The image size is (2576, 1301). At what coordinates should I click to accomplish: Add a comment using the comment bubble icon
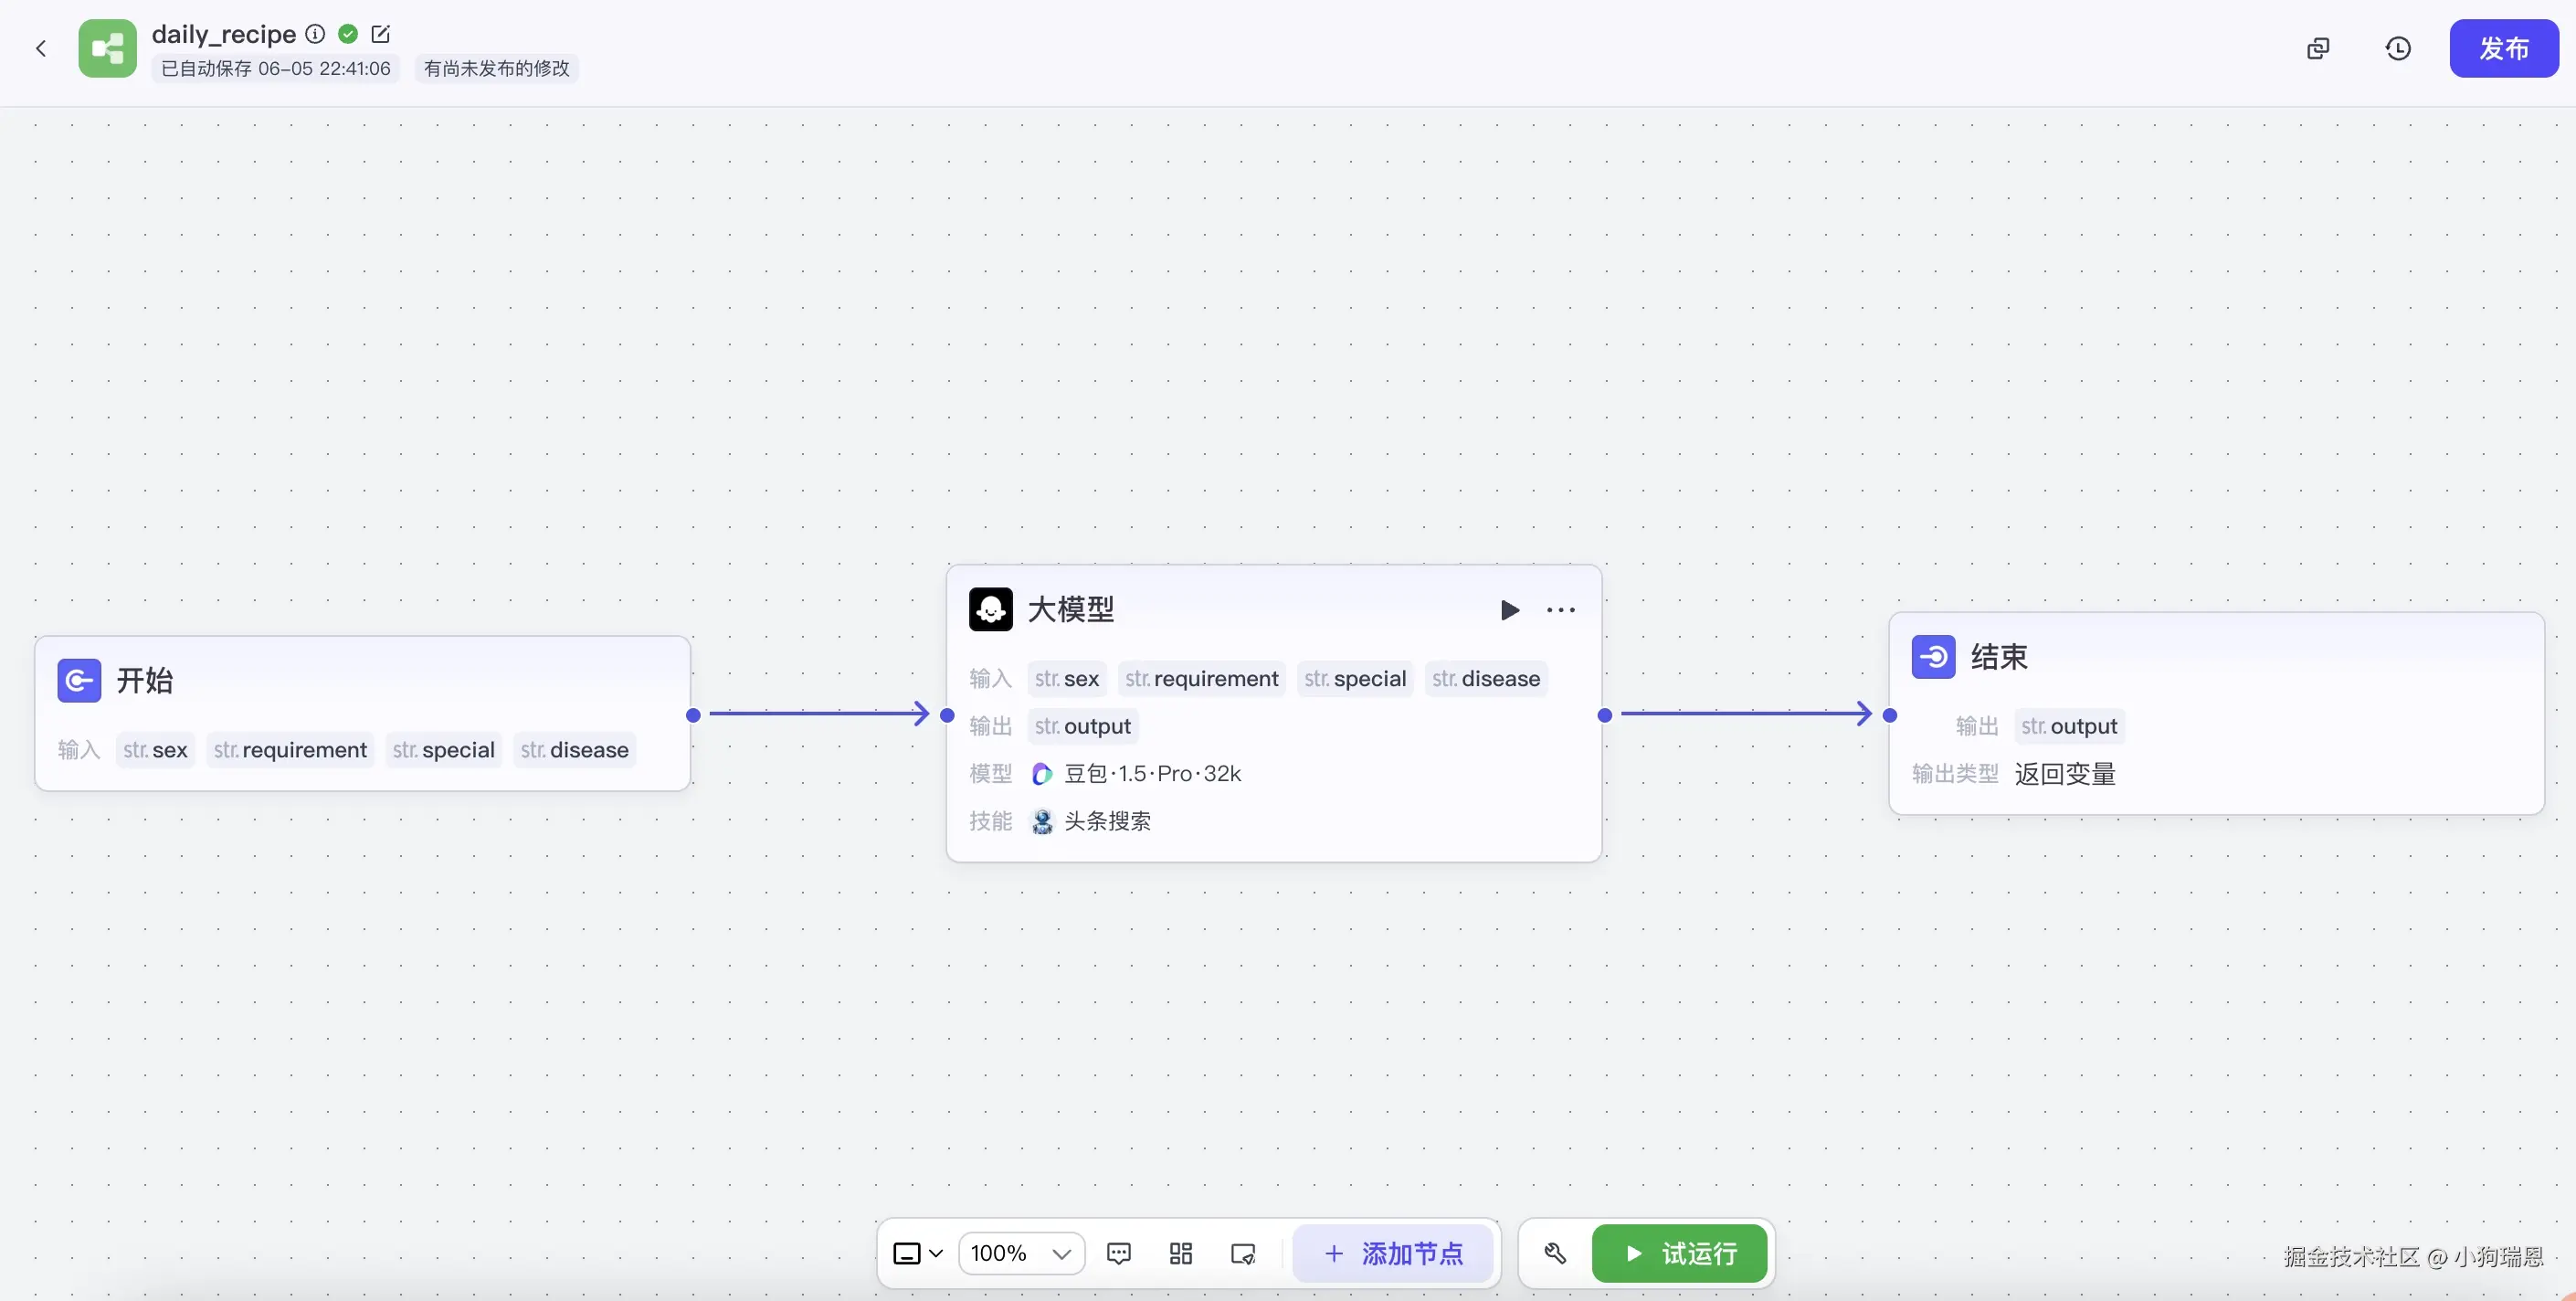coord(1118,1253)
